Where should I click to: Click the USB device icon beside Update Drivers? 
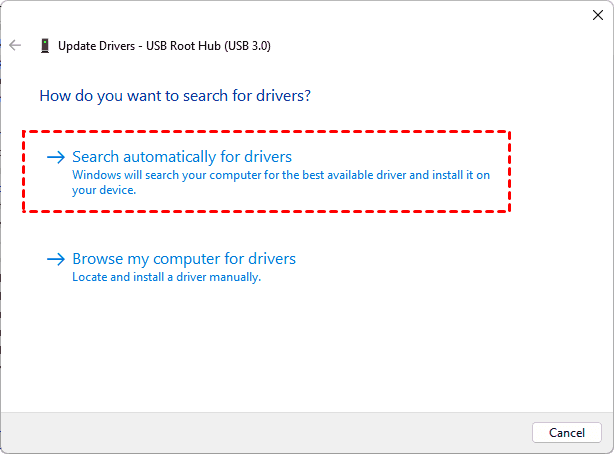45,46
